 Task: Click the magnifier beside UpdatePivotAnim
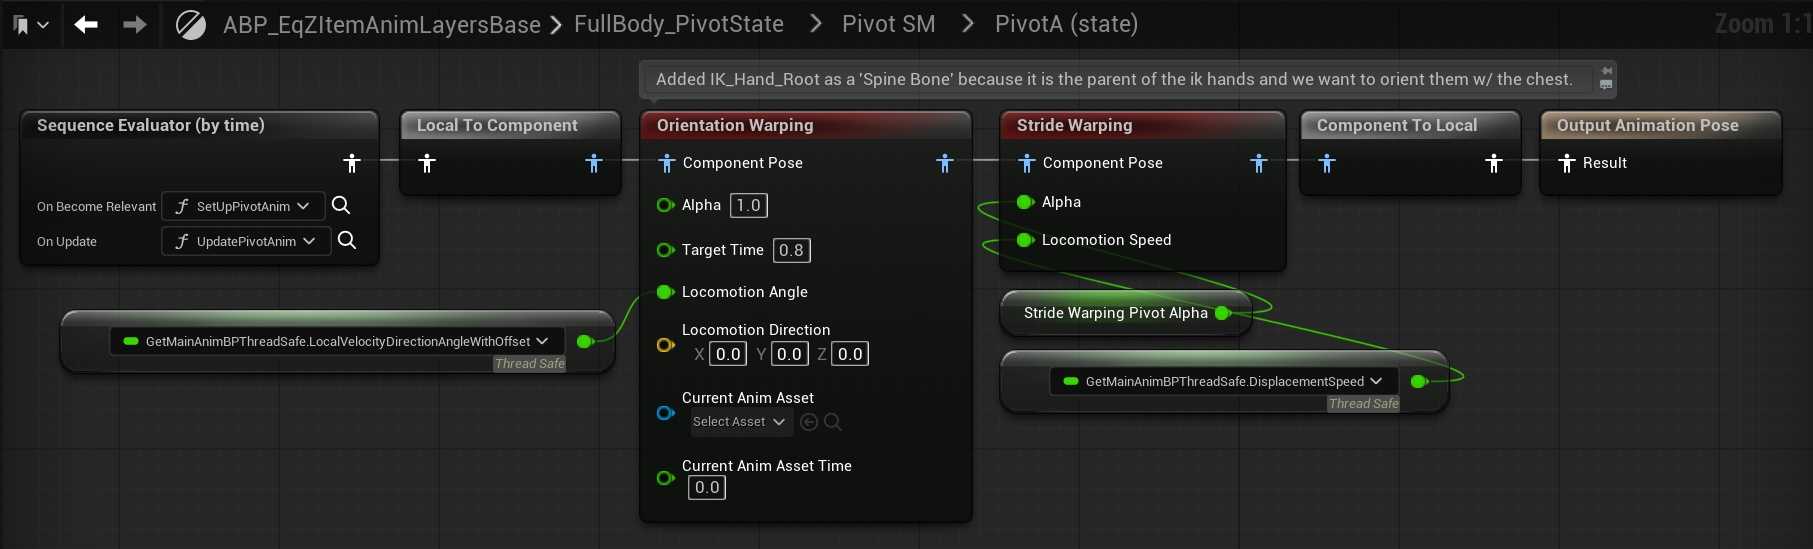point(347,240)
